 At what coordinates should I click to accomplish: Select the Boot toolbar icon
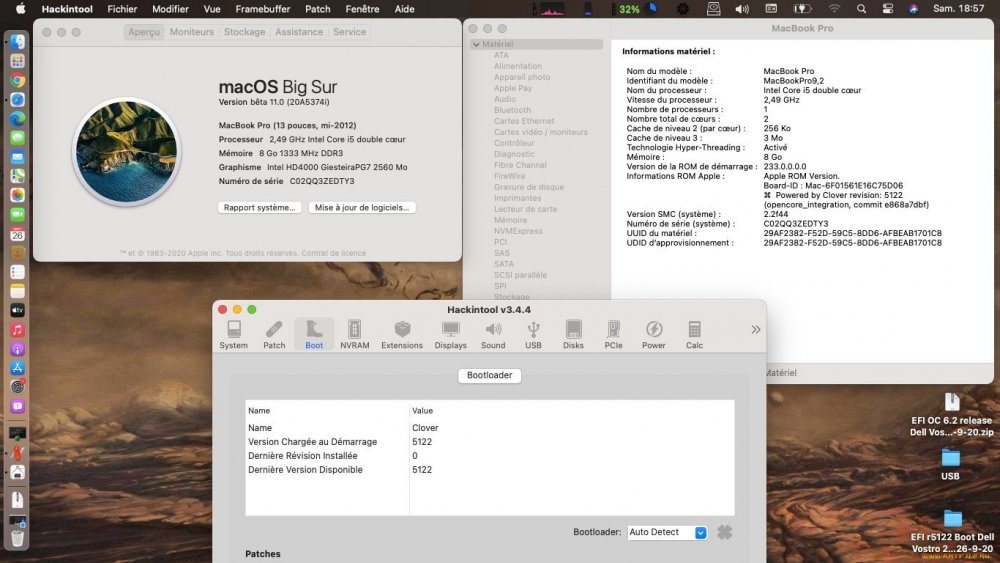tap(314, 335)
